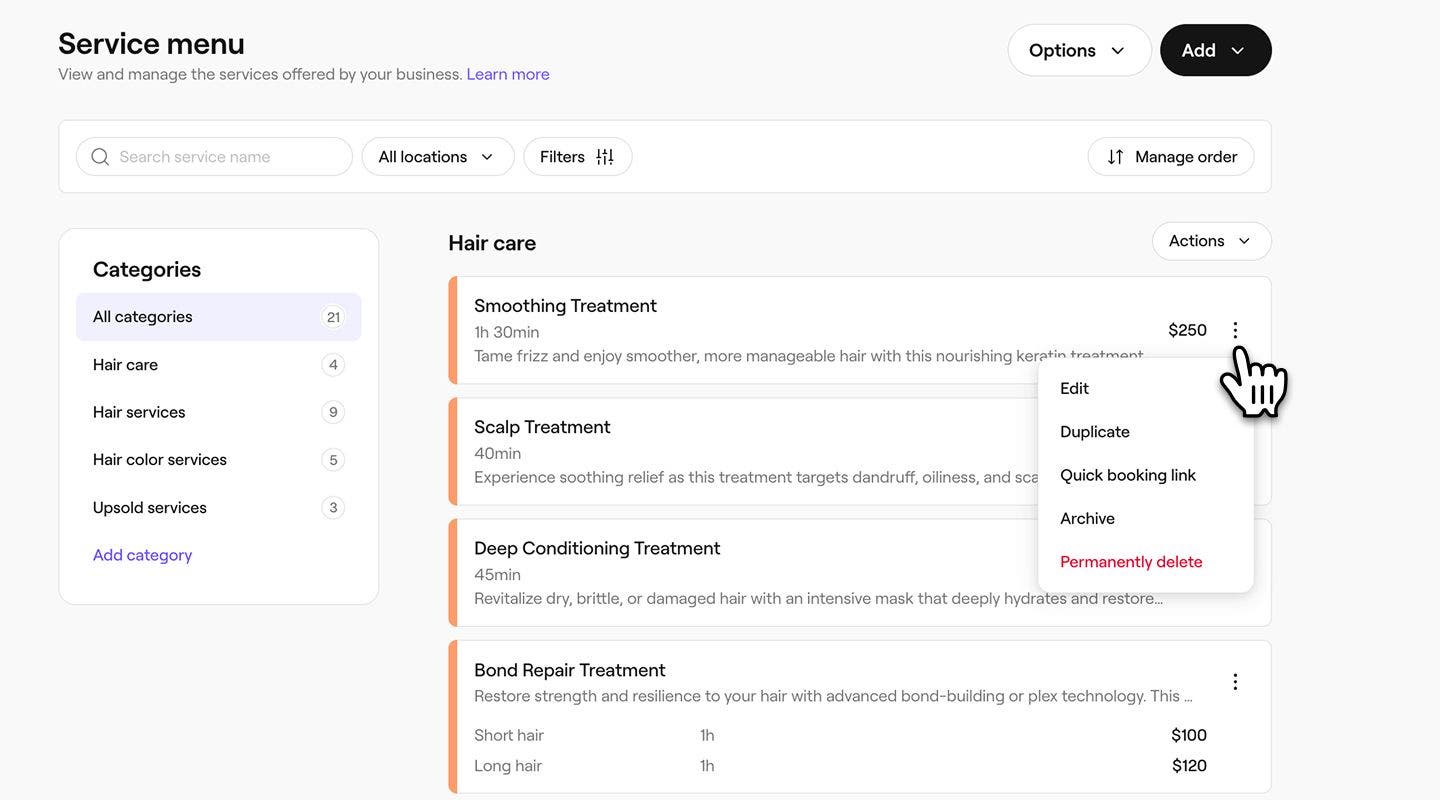Image resolution: width=1440 pixels, height=800 pixels.
Task: Select the Hair color services category
Action: [x=160, y=460]
